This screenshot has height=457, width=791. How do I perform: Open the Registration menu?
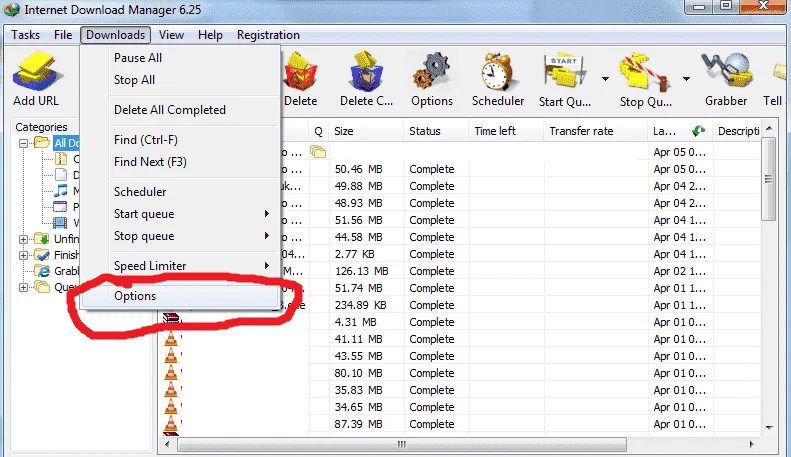pyautogui.click(x=268, y=35)
